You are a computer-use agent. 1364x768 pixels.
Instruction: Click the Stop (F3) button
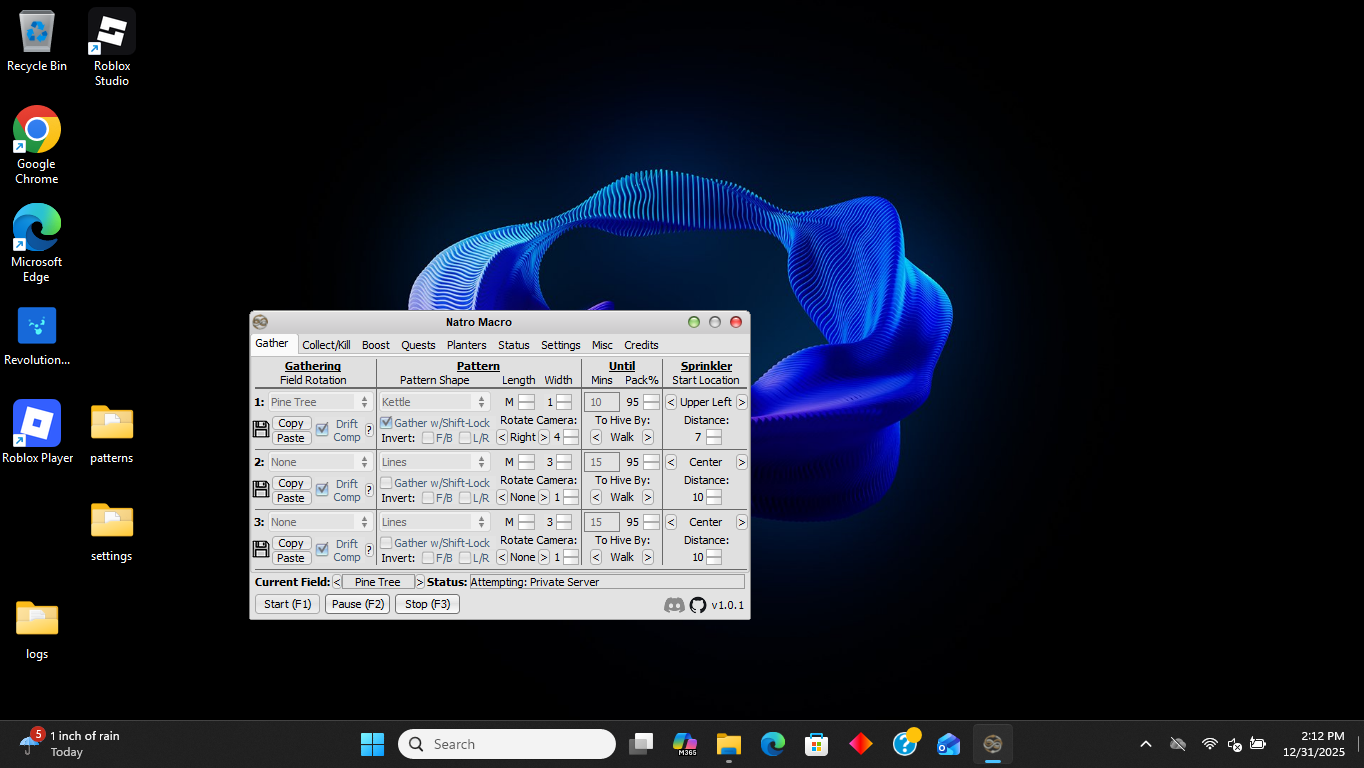(x=427, y=604)
